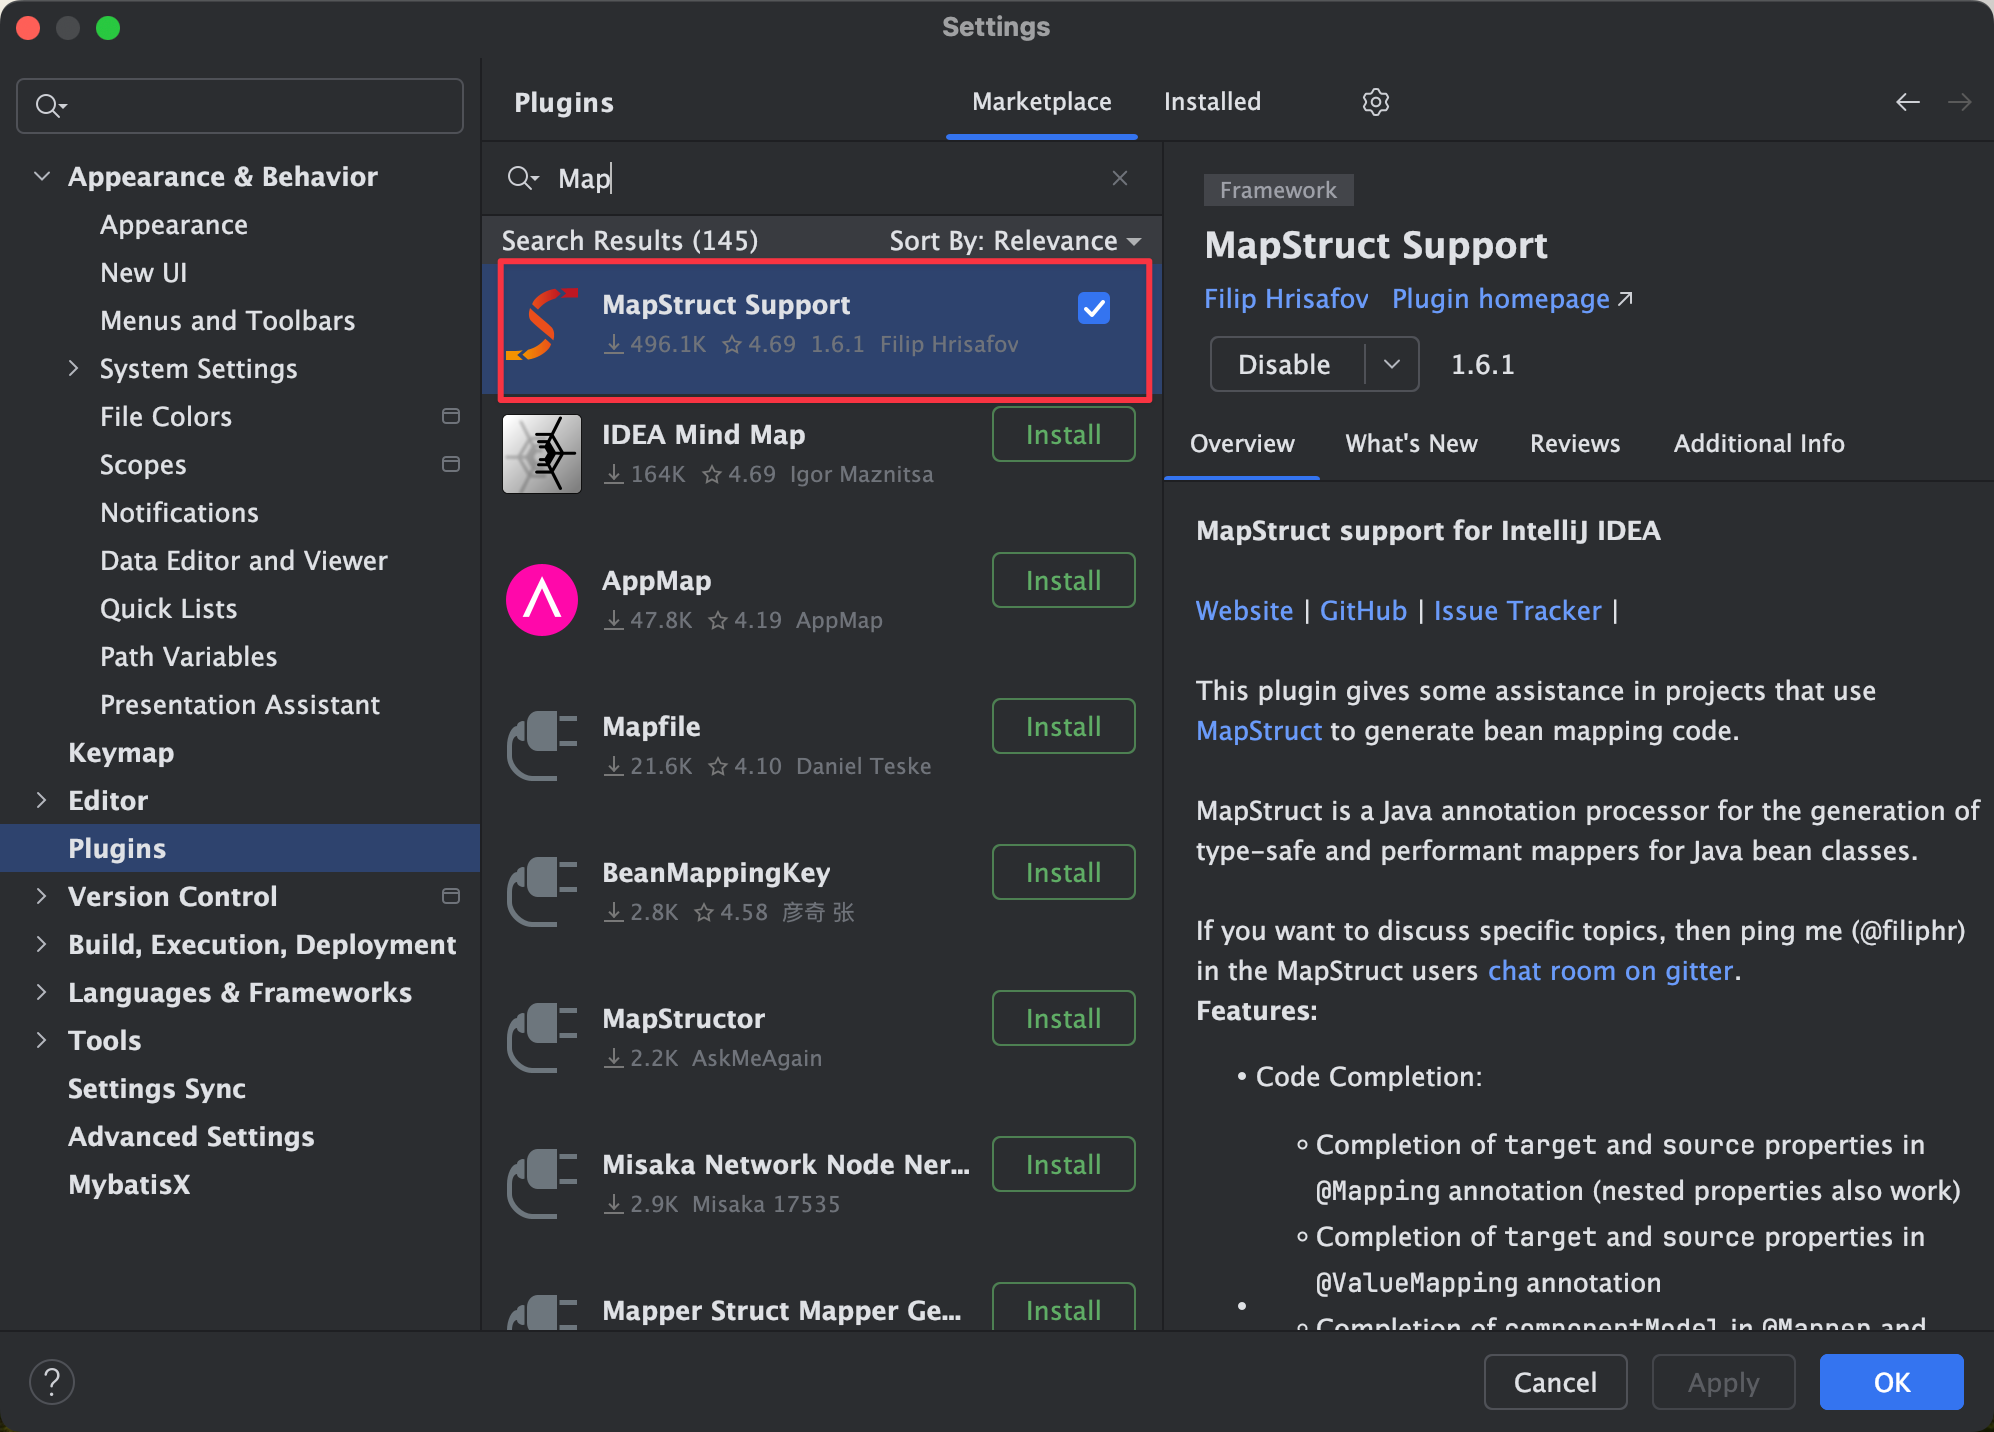Click the AppMap plugin icon
The image size is (1994, 1432).
[x=542, y=600]
